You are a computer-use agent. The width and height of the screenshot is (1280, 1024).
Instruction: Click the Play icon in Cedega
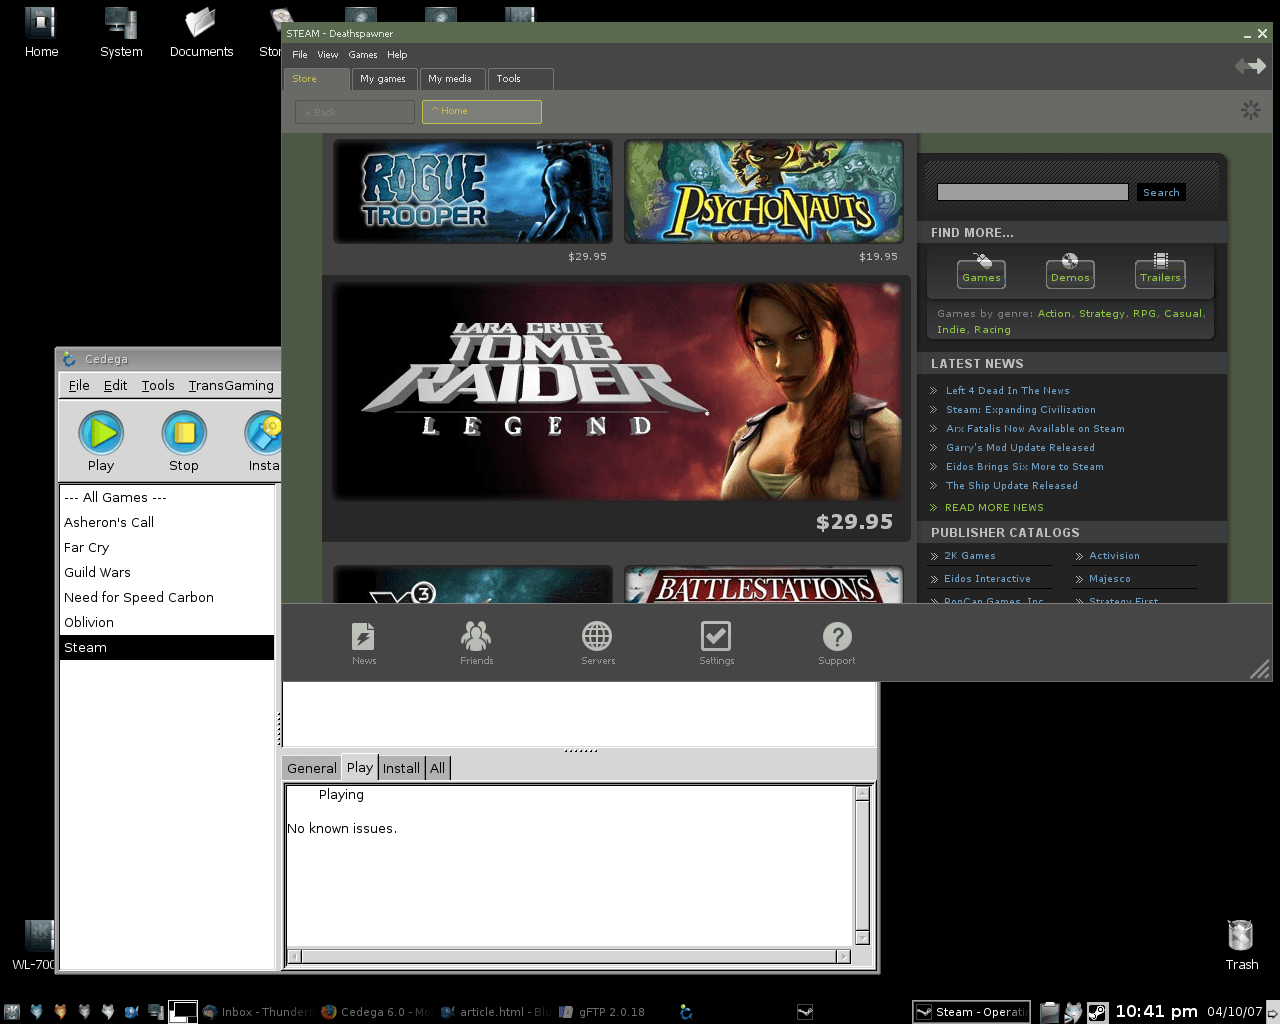101,433
